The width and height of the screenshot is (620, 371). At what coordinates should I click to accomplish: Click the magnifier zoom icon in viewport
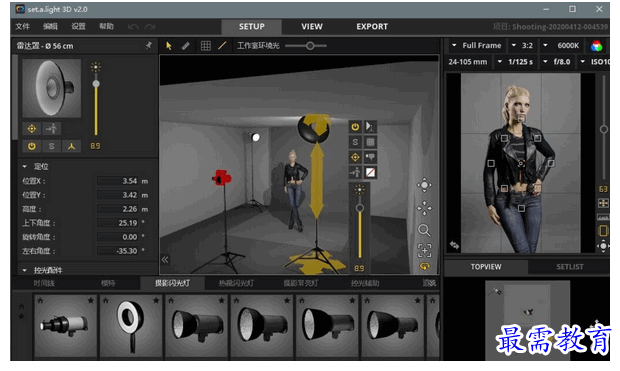tap(424, 230)
